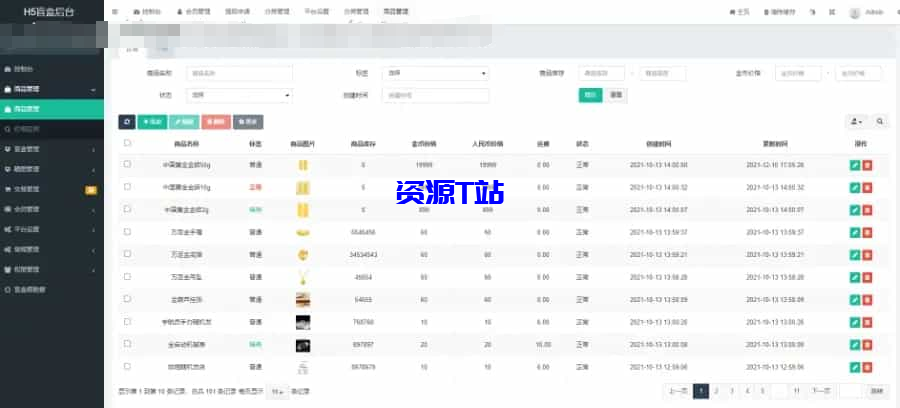The height and width of the screenshot is (408, 900).
Task: Click the green search submit button in filter form
Action: 590,95
